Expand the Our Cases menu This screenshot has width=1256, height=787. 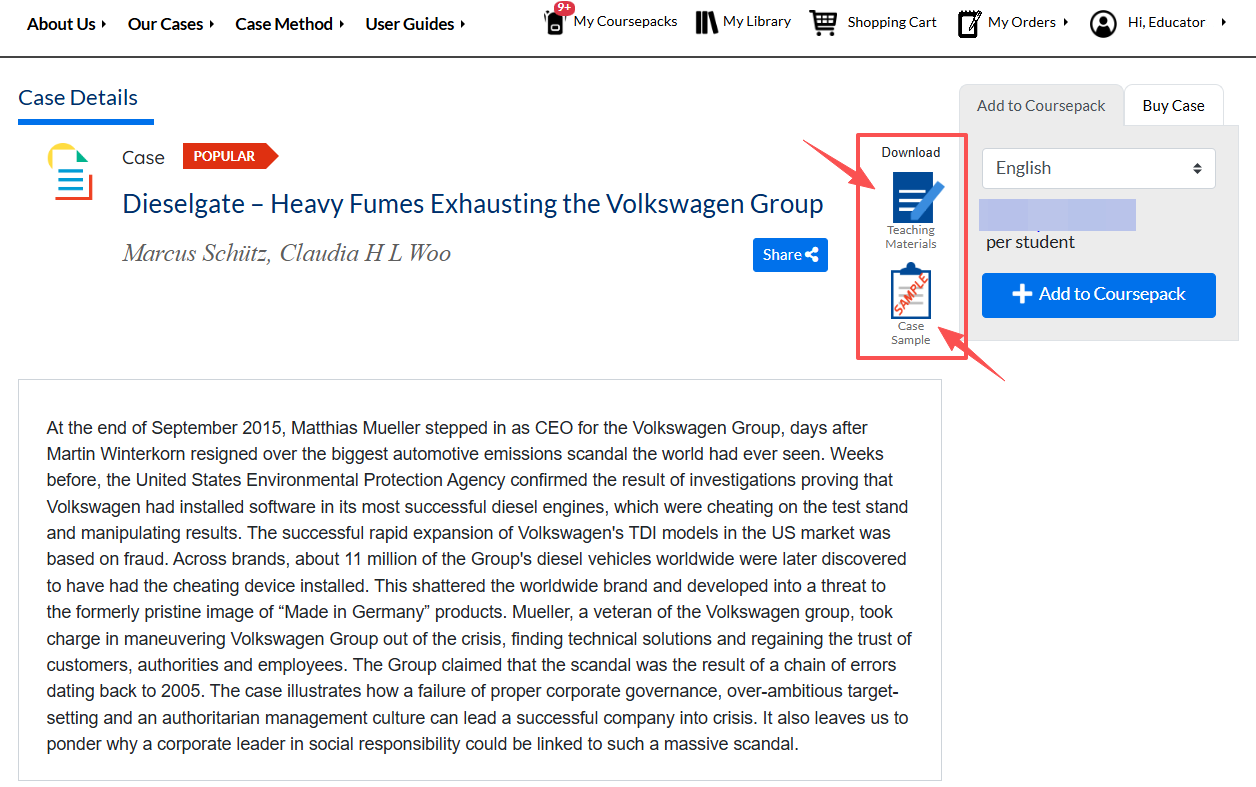click(171, 24)
